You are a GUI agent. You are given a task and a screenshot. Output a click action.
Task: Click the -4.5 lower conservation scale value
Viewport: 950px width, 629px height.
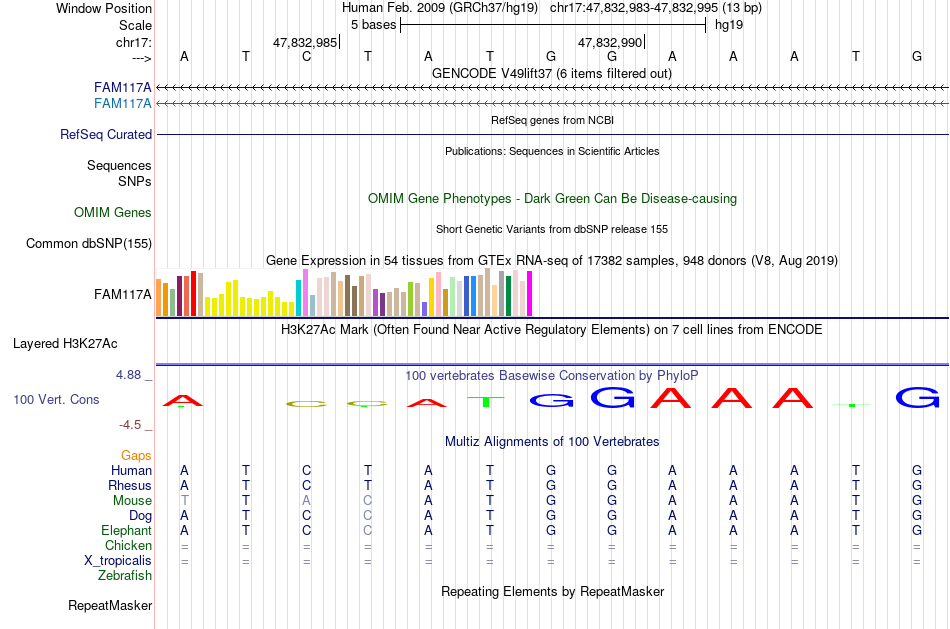click(x=130, y=425)
